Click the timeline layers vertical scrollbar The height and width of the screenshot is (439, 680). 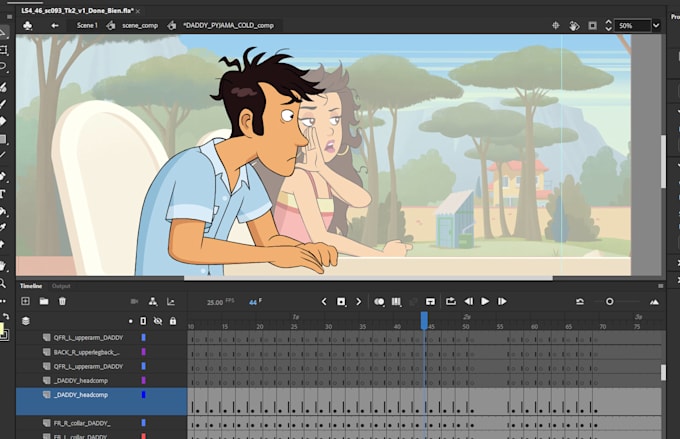click(x=663, y=372)
